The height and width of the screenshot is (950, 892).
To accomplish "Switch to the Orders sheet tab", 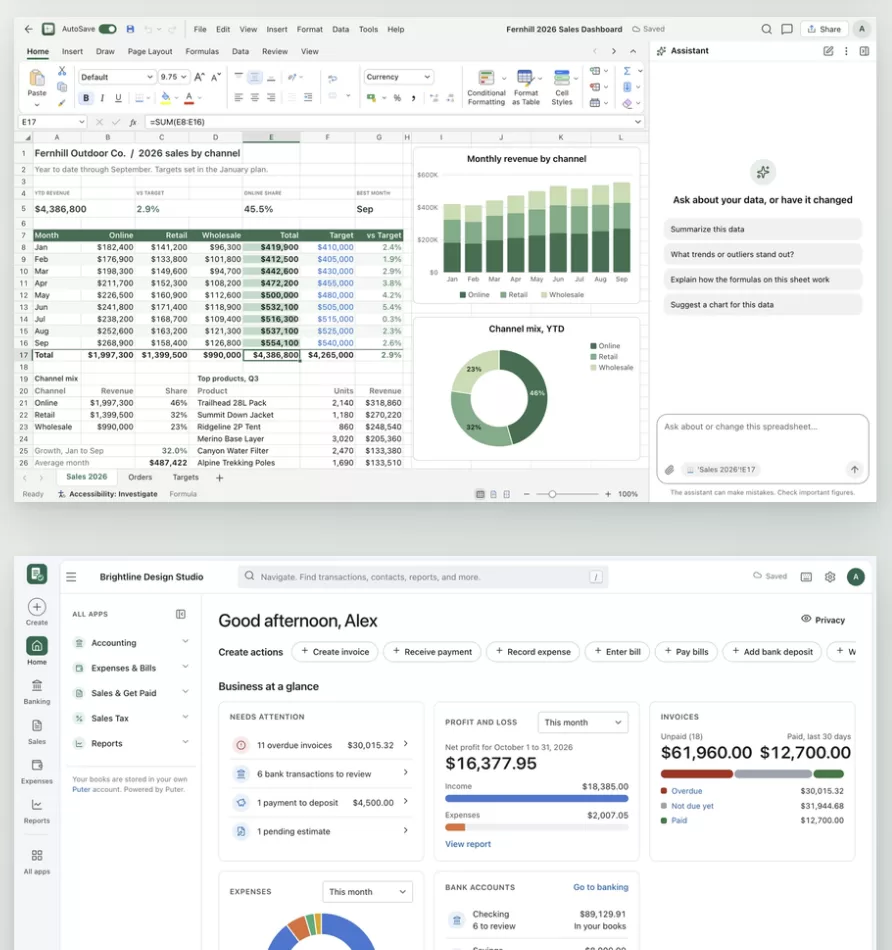I will 140,477.
